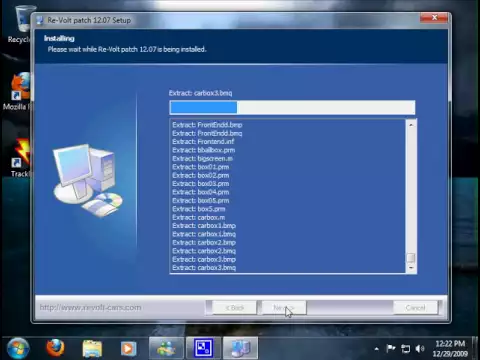Image resolution: width=480 pixels, height=360 pixels.
Task: Click the extract log scrollbar thumb
Action: click(411, 258)
